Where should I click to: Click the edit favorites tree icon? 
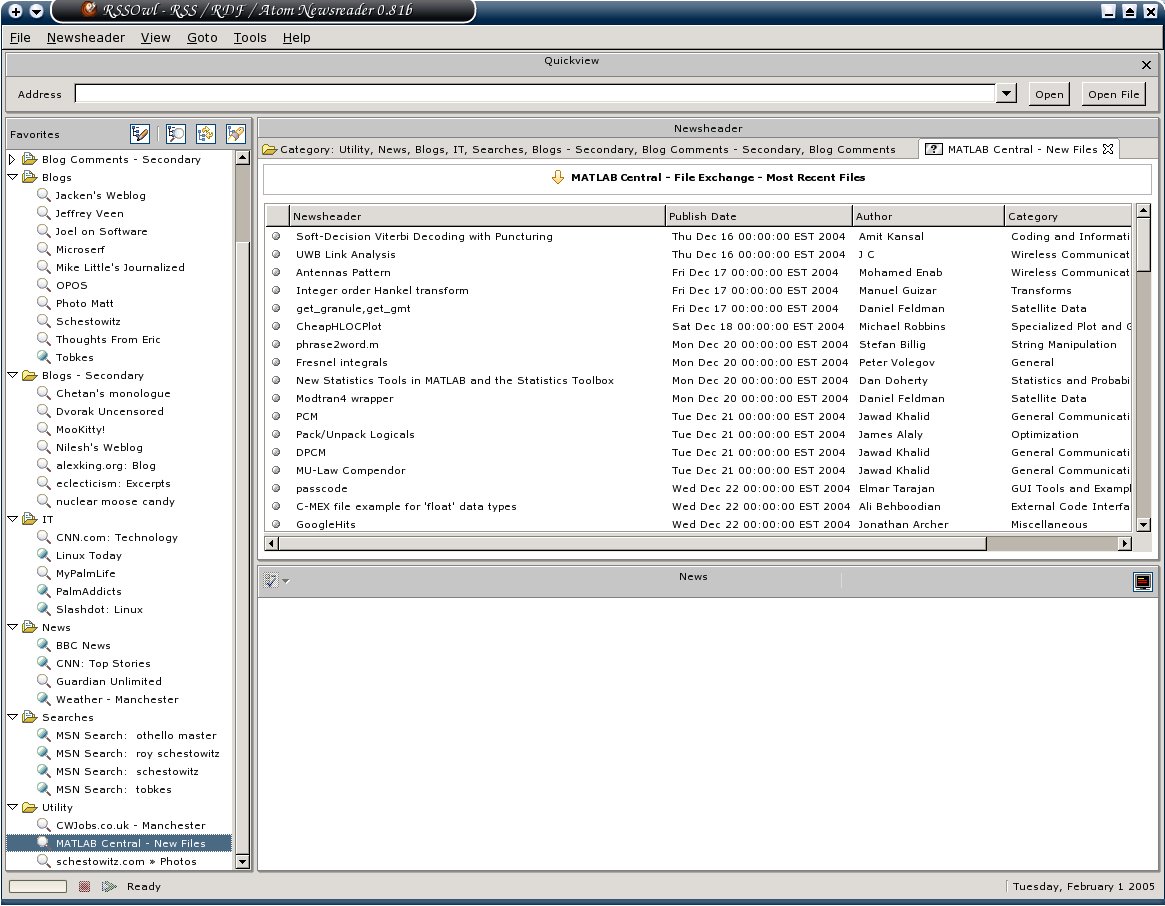tap(140, 134)
